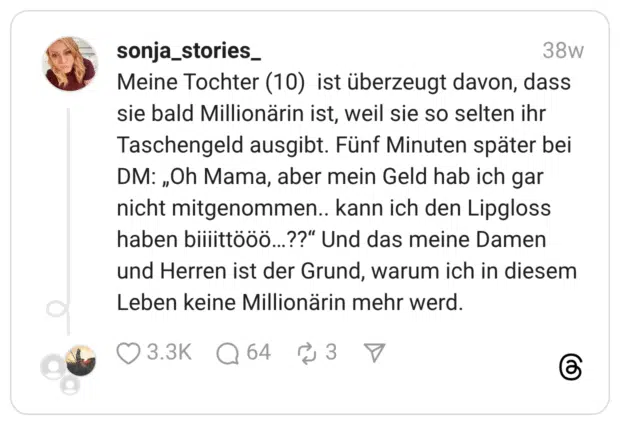Visit the sonja_stories_ username link
620x425 pixels.
[188, 50]
